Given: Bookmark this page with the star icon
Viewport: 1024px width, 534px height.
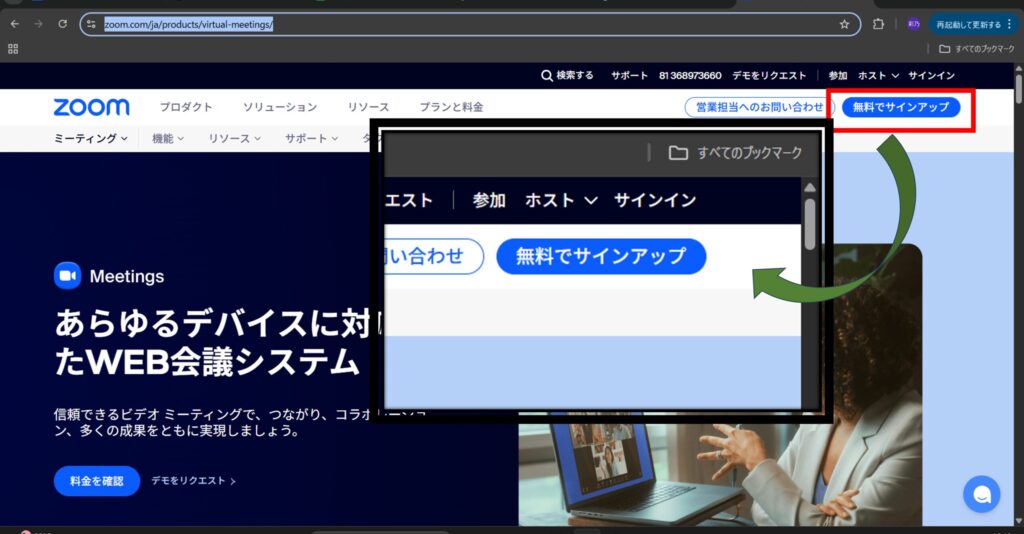Looking at the screenshot, I should [844, 24].
